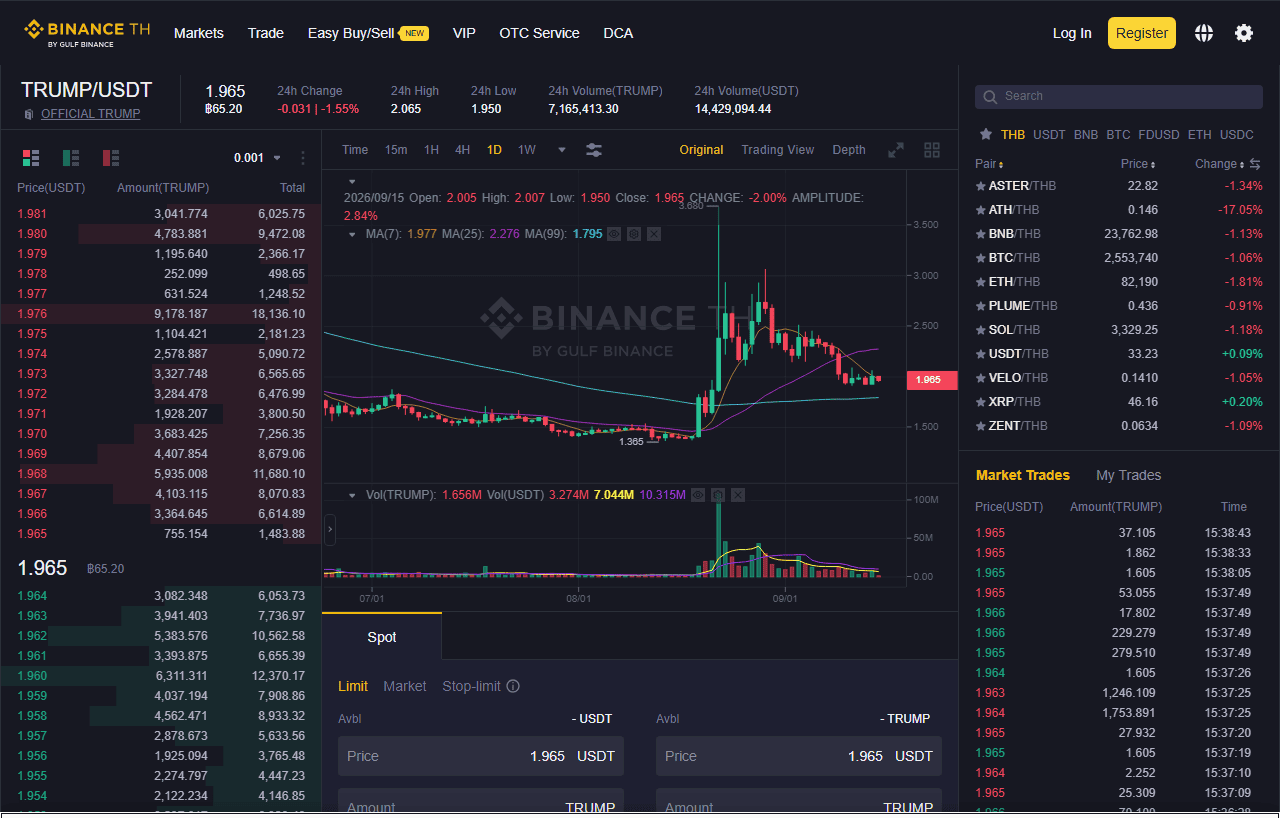Open settings gear in header
Image resolution: width=1280 pixels, height=818 pixels.
coord(1244,33)
